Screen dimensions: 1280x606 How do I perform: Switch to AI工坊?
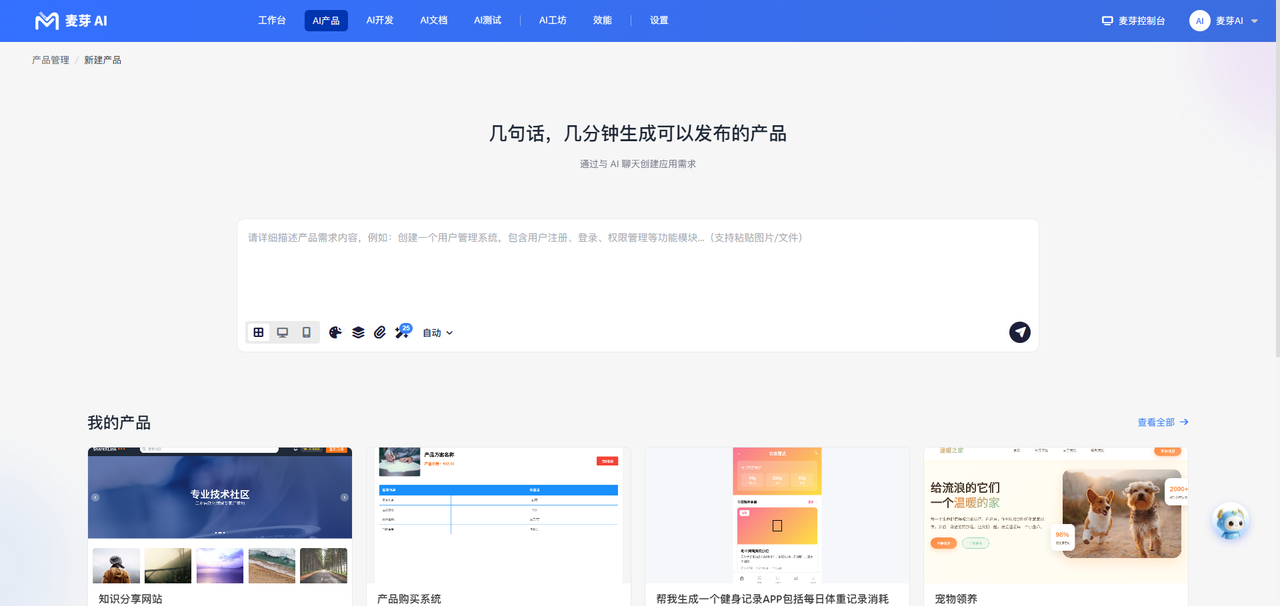pos(553,20)
